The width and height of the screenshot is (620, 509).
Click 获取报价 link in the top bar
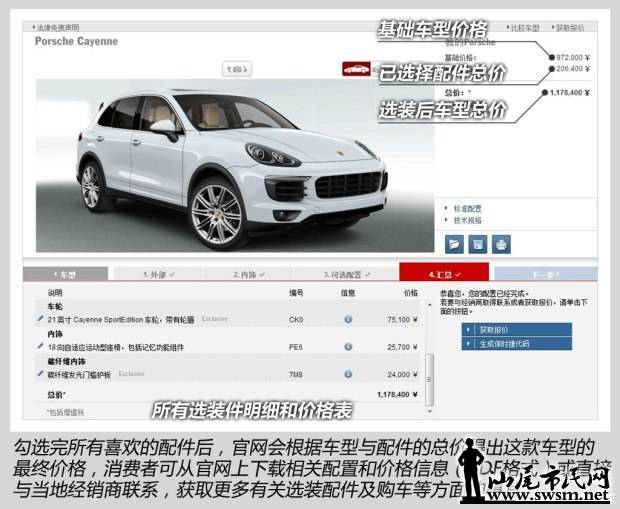click(x=568, y=28)
